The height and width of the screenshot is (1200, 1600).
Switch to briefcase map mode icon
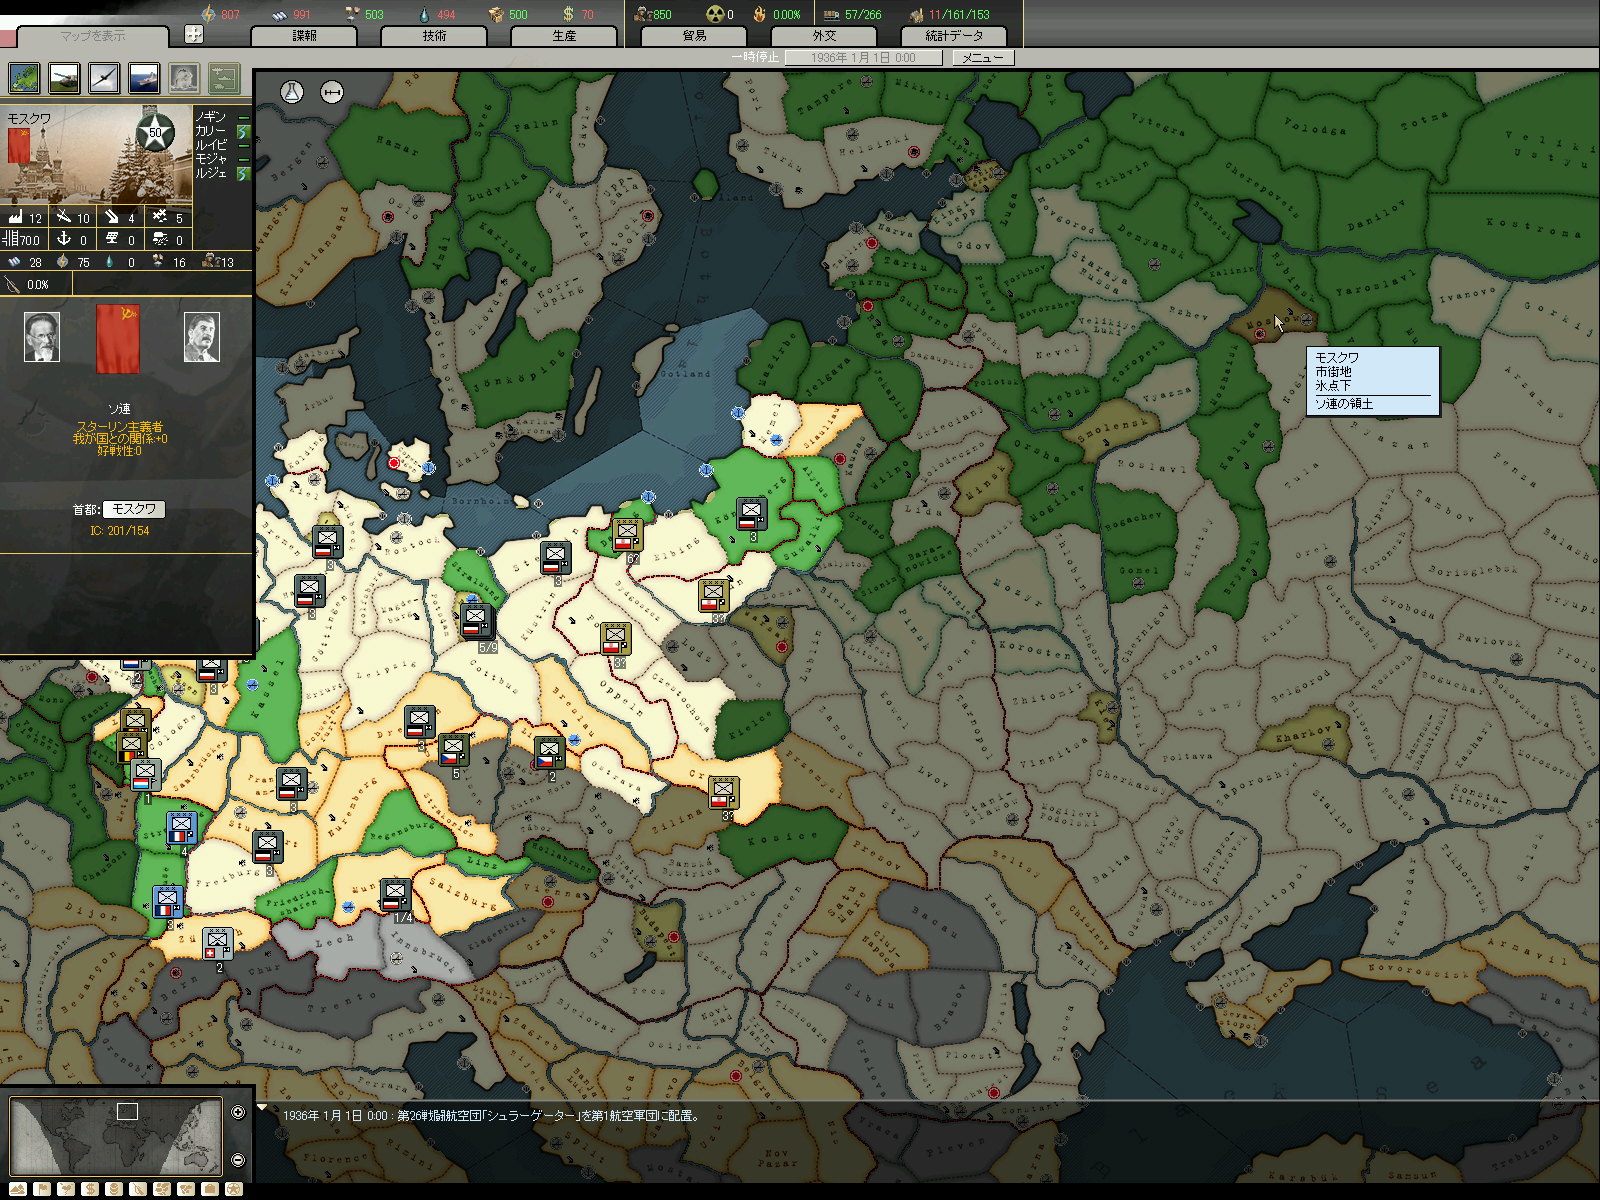tap(210, 1189)
